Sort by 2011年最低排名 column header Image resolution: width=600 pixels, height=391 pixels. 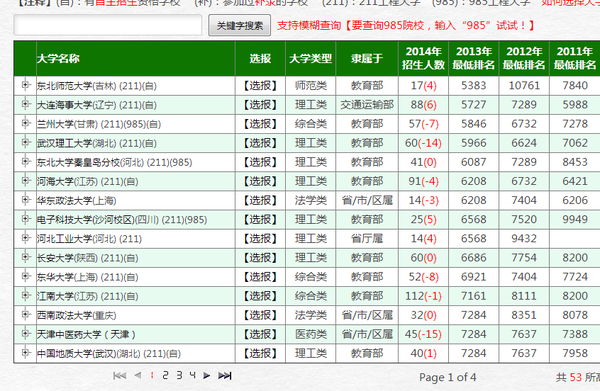(575, 58)
